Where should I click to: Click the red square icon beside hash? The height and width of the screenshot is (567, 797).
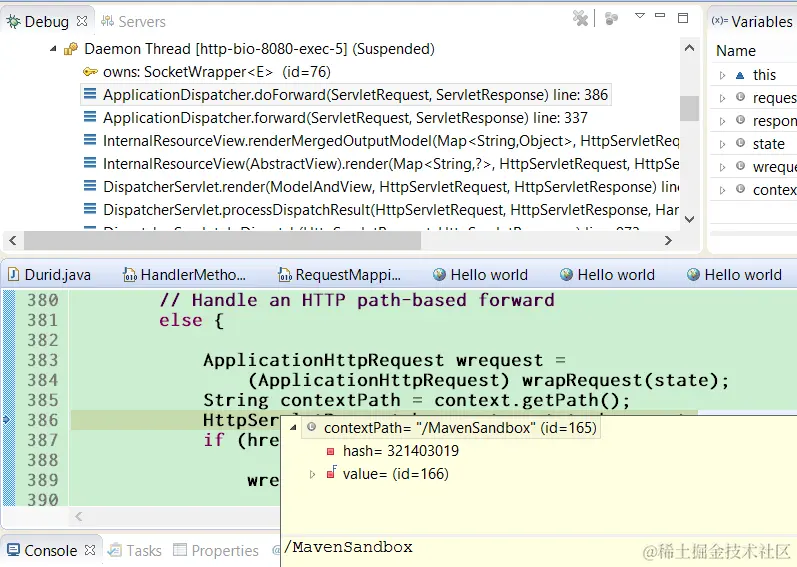[330, 451]
